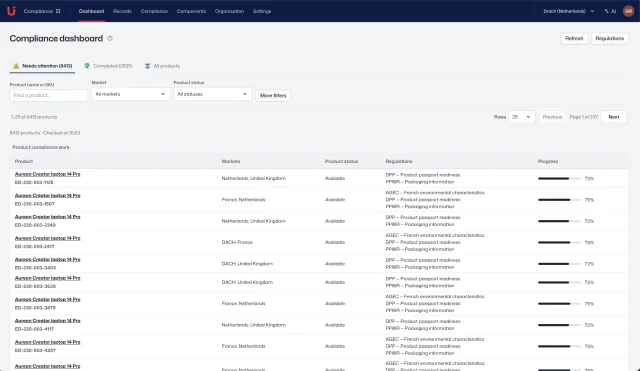Click markets cell in SKU 3403 row
This screenshot has width=640, height=371.
(x=247, y=264)
